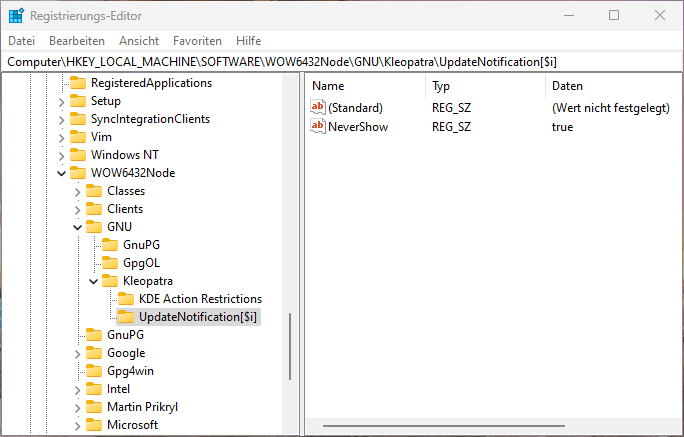Open the Datei menu
The image size is (684, 437).
click(x=21, y=41)
